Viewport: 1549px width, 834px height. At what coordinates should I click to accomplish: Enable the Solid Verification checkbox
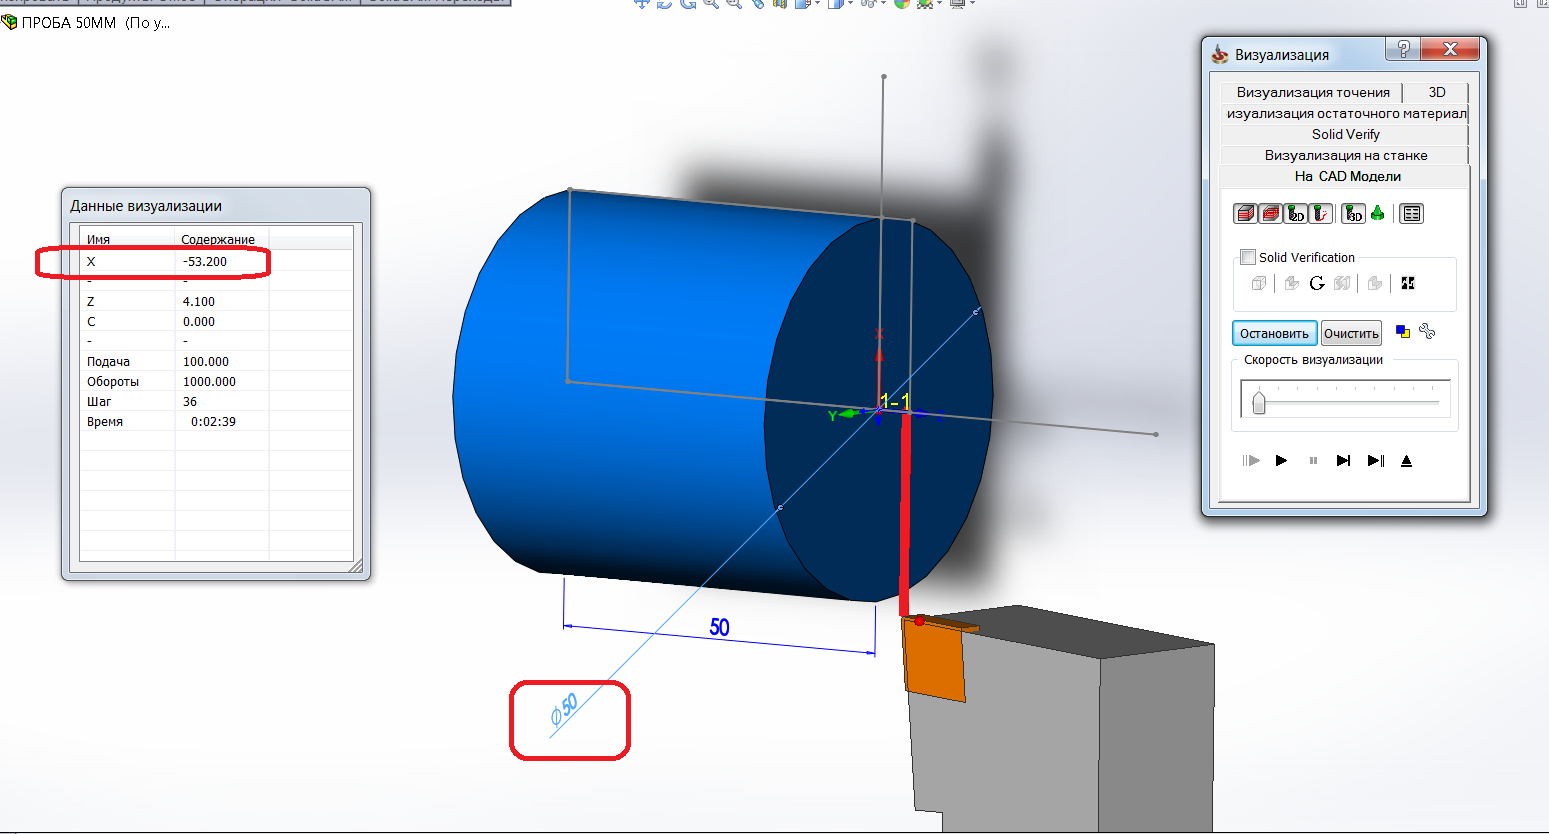point(1248,257)
